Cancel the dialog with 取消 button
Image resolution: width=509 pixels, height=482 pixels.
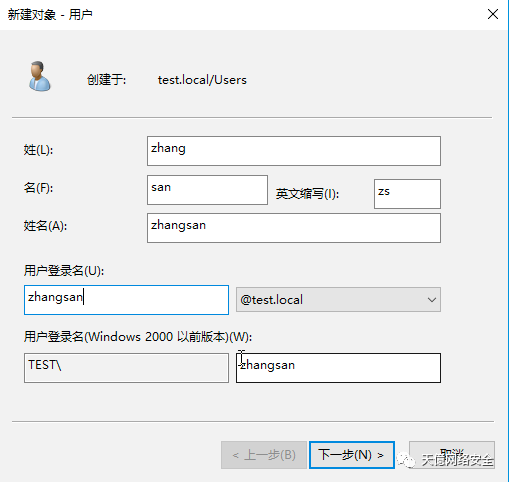pos(452,455)
